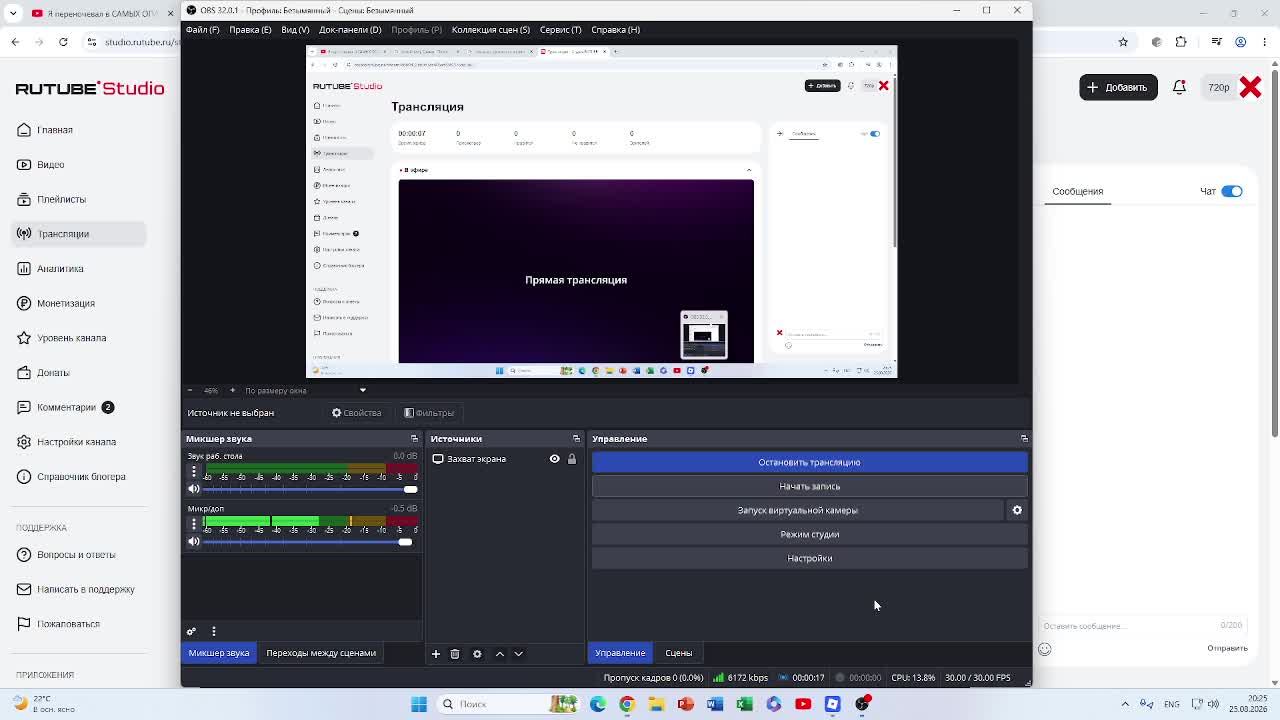Undock the Управление panel

pos(1024,439)
